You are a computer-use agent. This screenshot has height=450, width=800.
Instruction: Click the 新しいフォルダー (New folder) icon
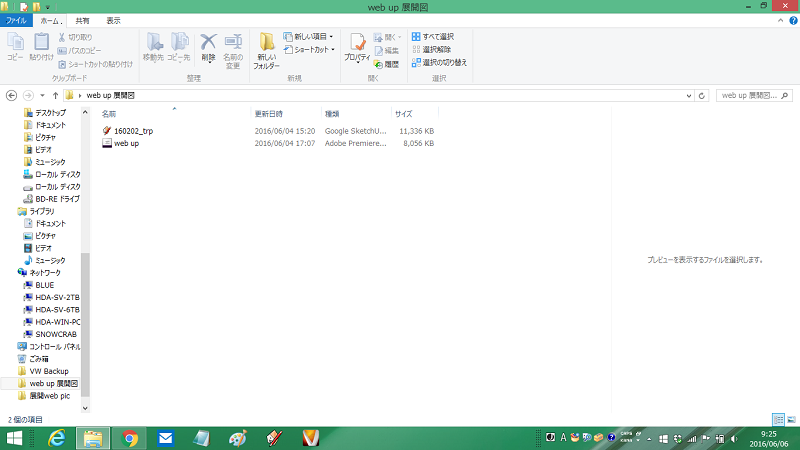(x=267, y=48)
